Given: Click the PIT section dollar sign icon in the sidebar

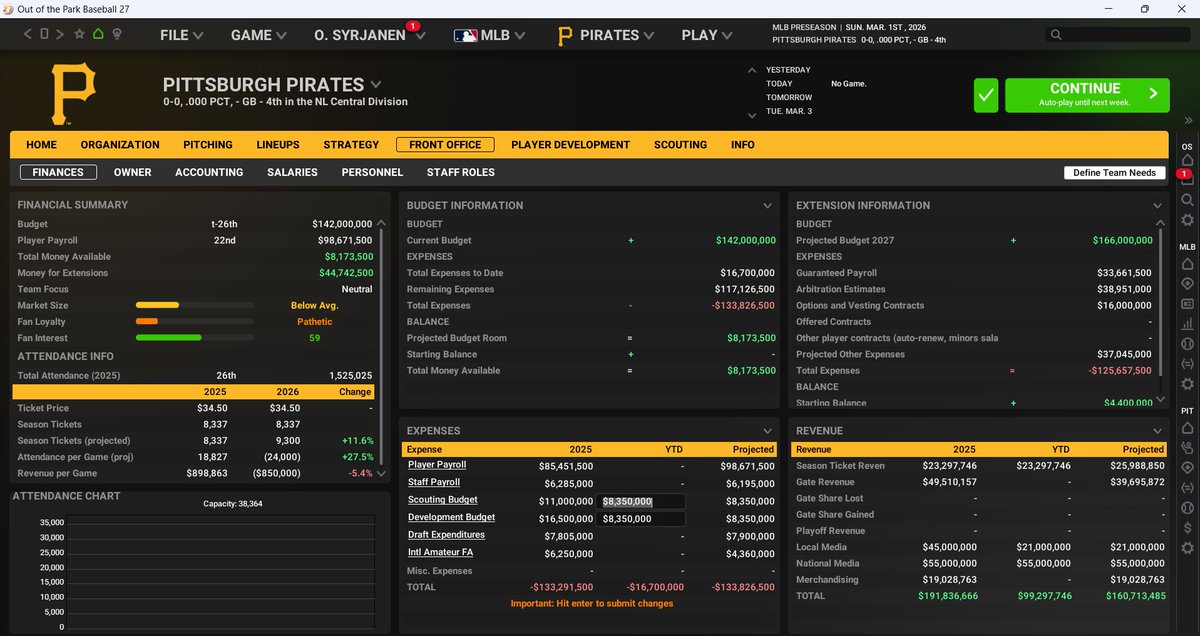Looking at the screenshot, I should 1187,527.
